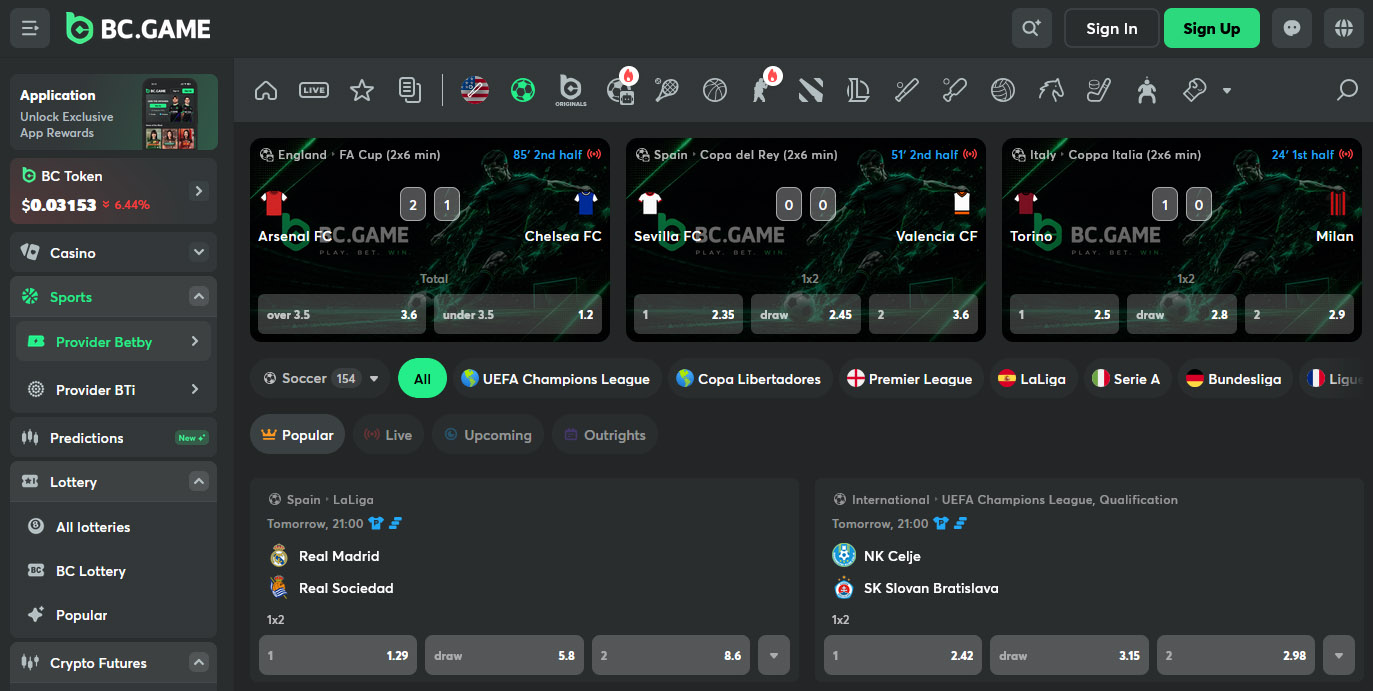
Task: Select the Dota 2 icon
Action: click(x=810, y=90)
